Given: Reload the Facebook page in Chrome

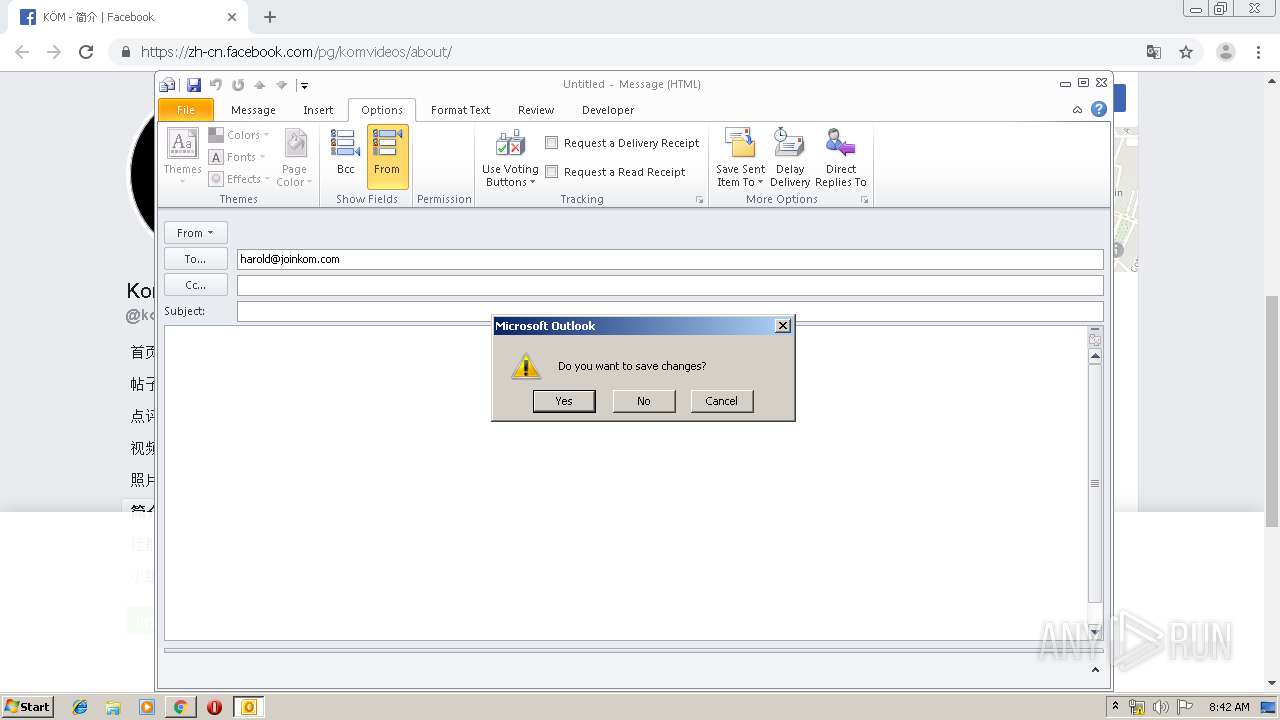Looking at the screenshot, I should [86, 52].
